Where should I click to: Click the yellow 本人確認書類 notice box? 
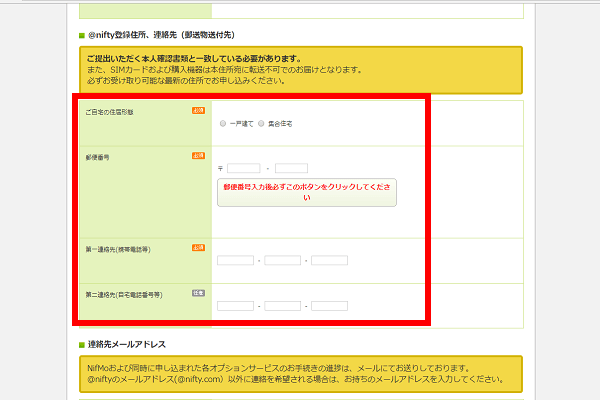coord(301,70)
